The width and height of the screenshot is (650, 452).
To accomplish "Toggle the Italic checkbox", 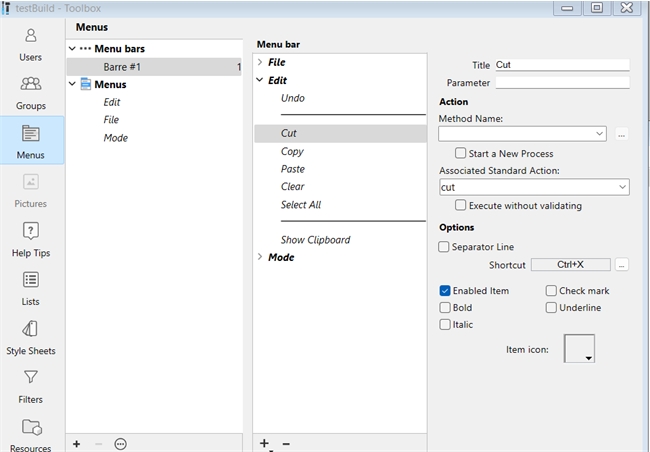I will point(445,324).
